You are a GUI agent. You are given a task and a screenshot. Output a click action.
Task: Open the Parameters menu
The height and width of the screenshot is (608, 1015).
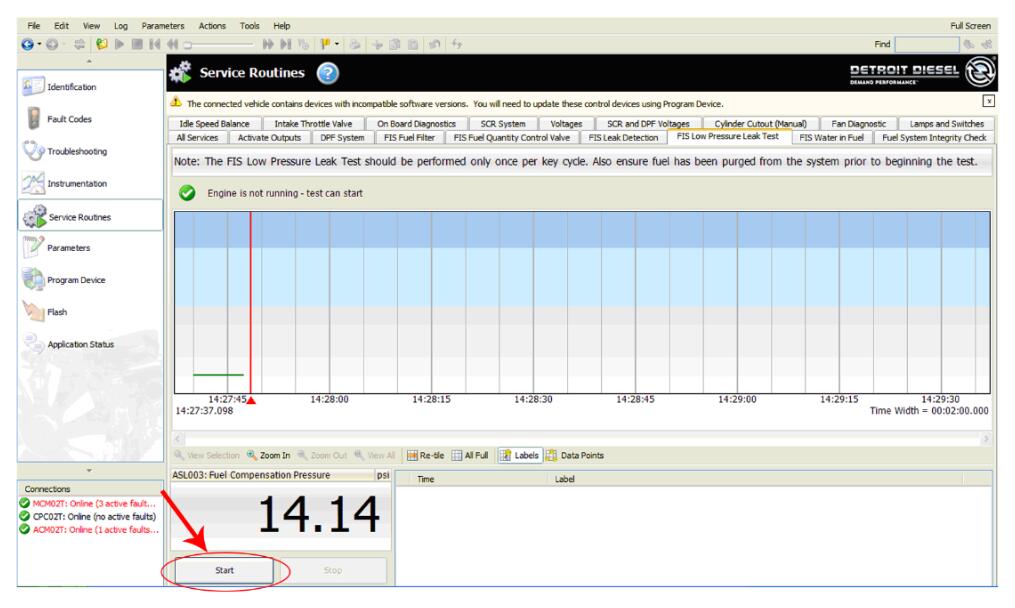(163, 26)
